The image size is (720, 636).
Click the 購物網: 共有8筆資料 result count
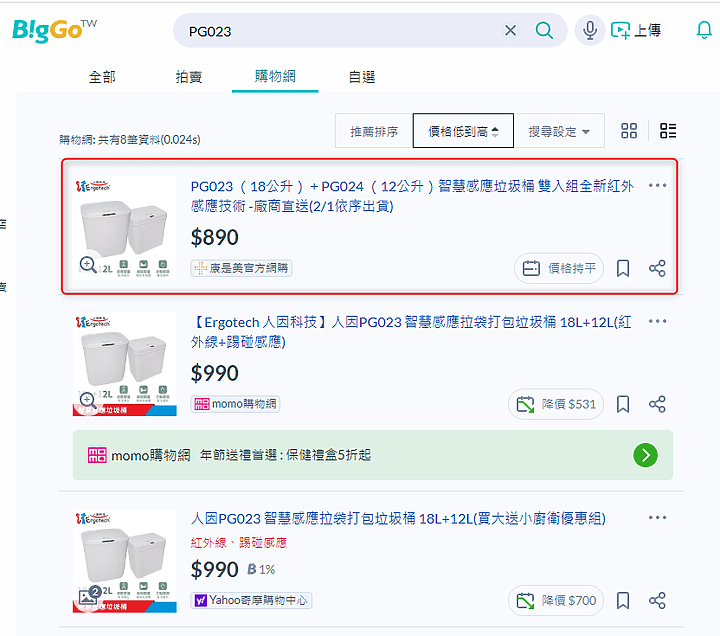[129, 140]
